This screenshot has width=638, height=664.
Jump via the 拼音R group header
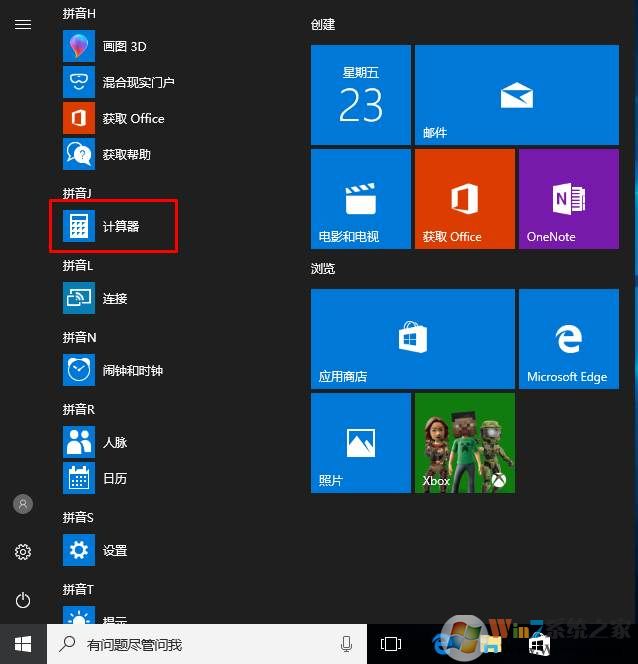[x=79, y=409]
